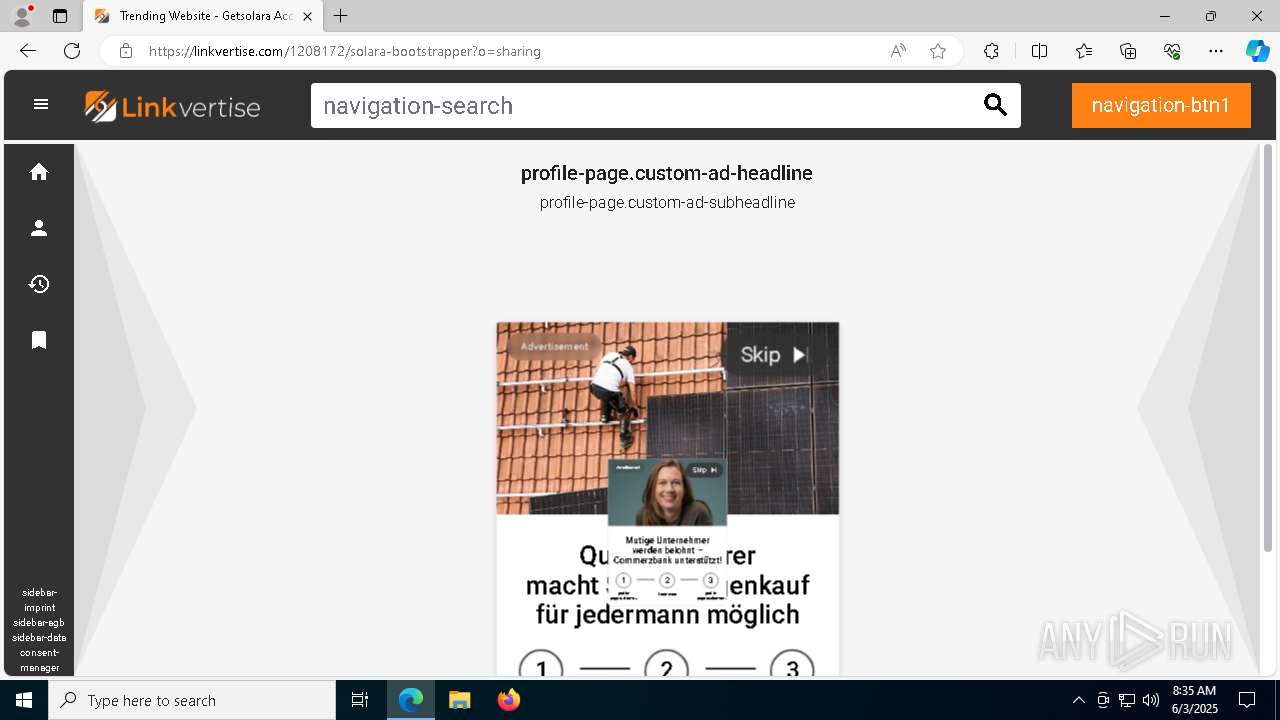1280x720 pixels.
Task: Open Collections in Edge
Action: pos(1128,51)
